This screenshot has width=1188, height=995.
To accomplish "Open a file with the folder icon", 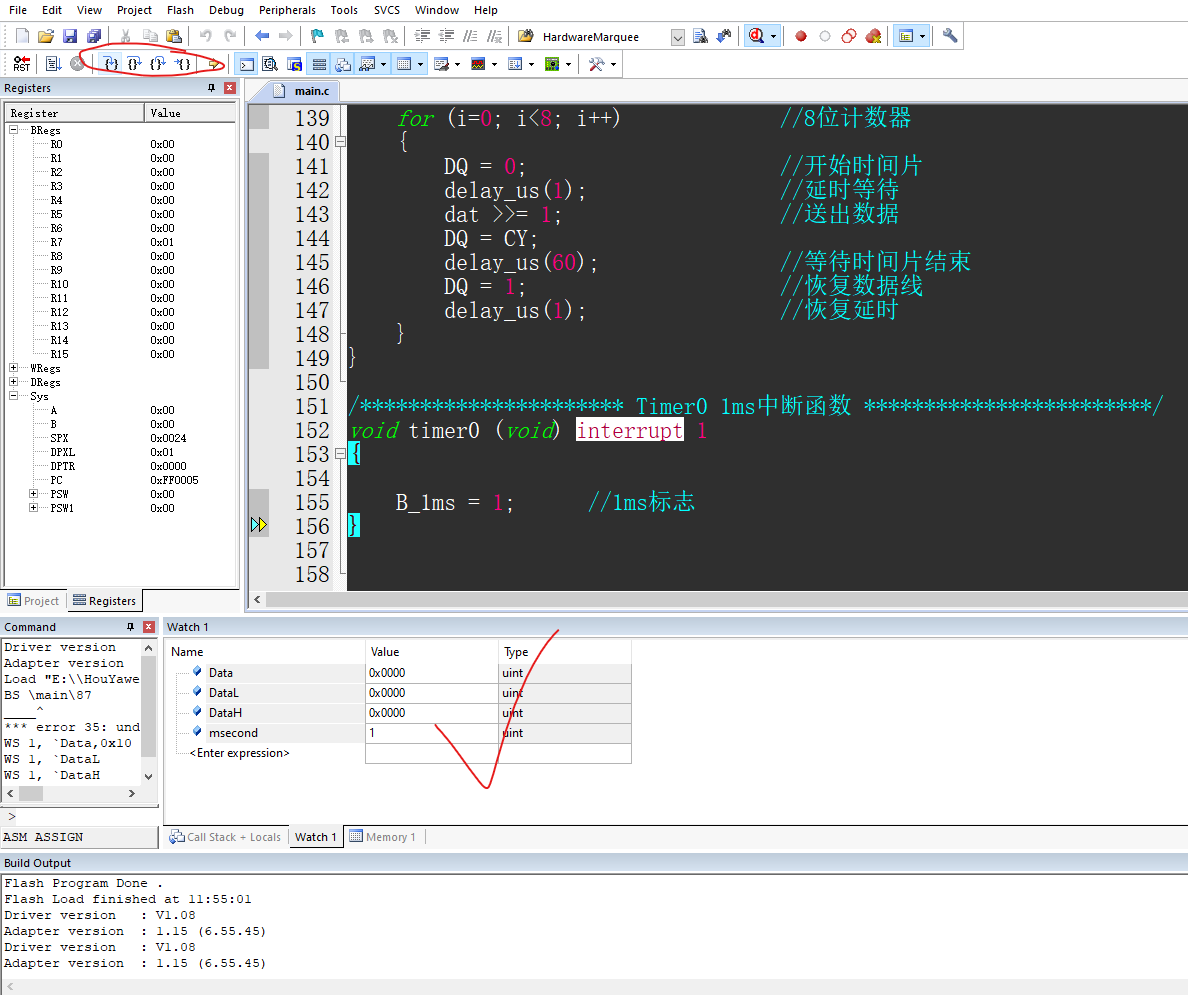I will coord(46,36).
